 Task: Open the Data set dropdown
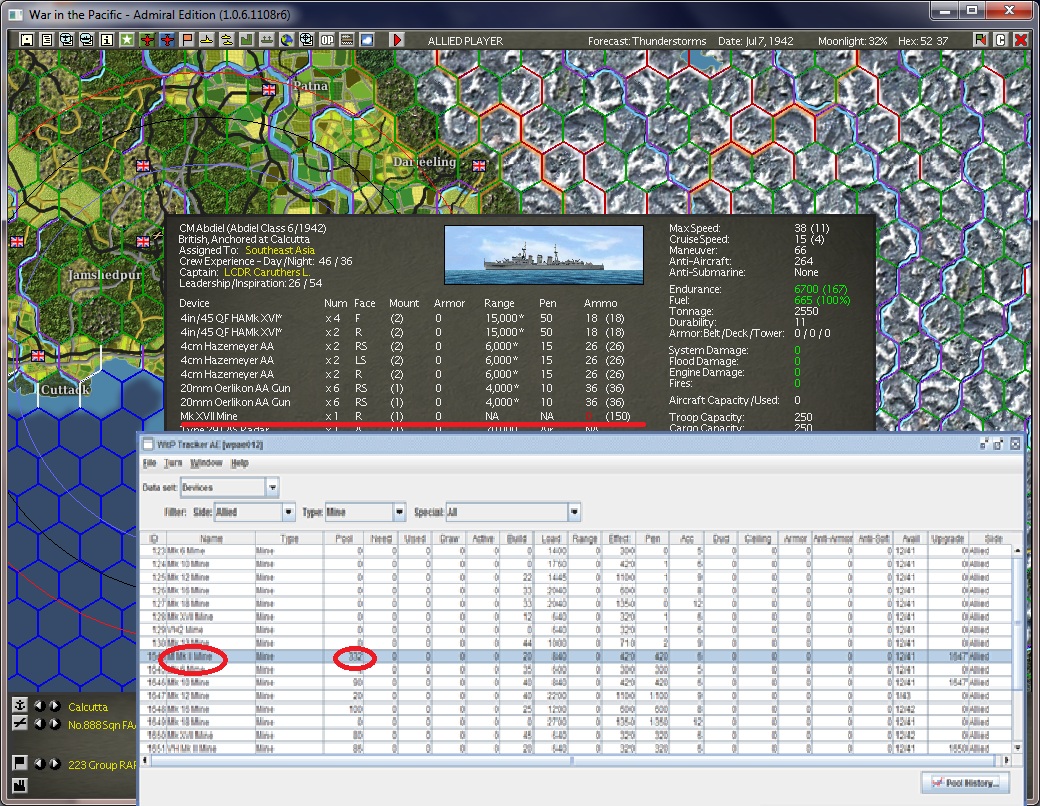[272, 487]
